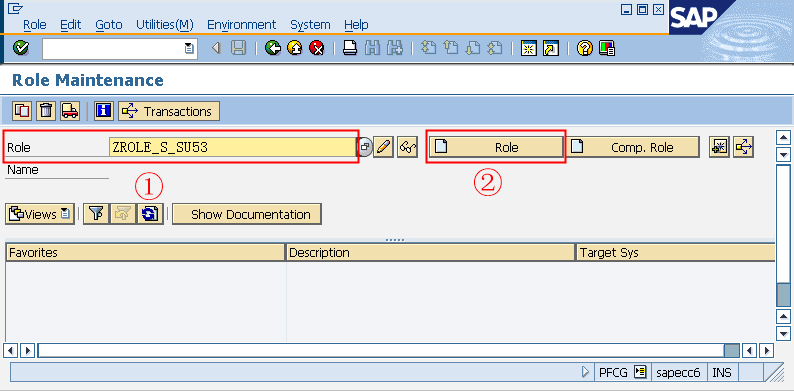794x391 pixels.
Task: Click the blue Information icon
Action: (x=103, y=111)
